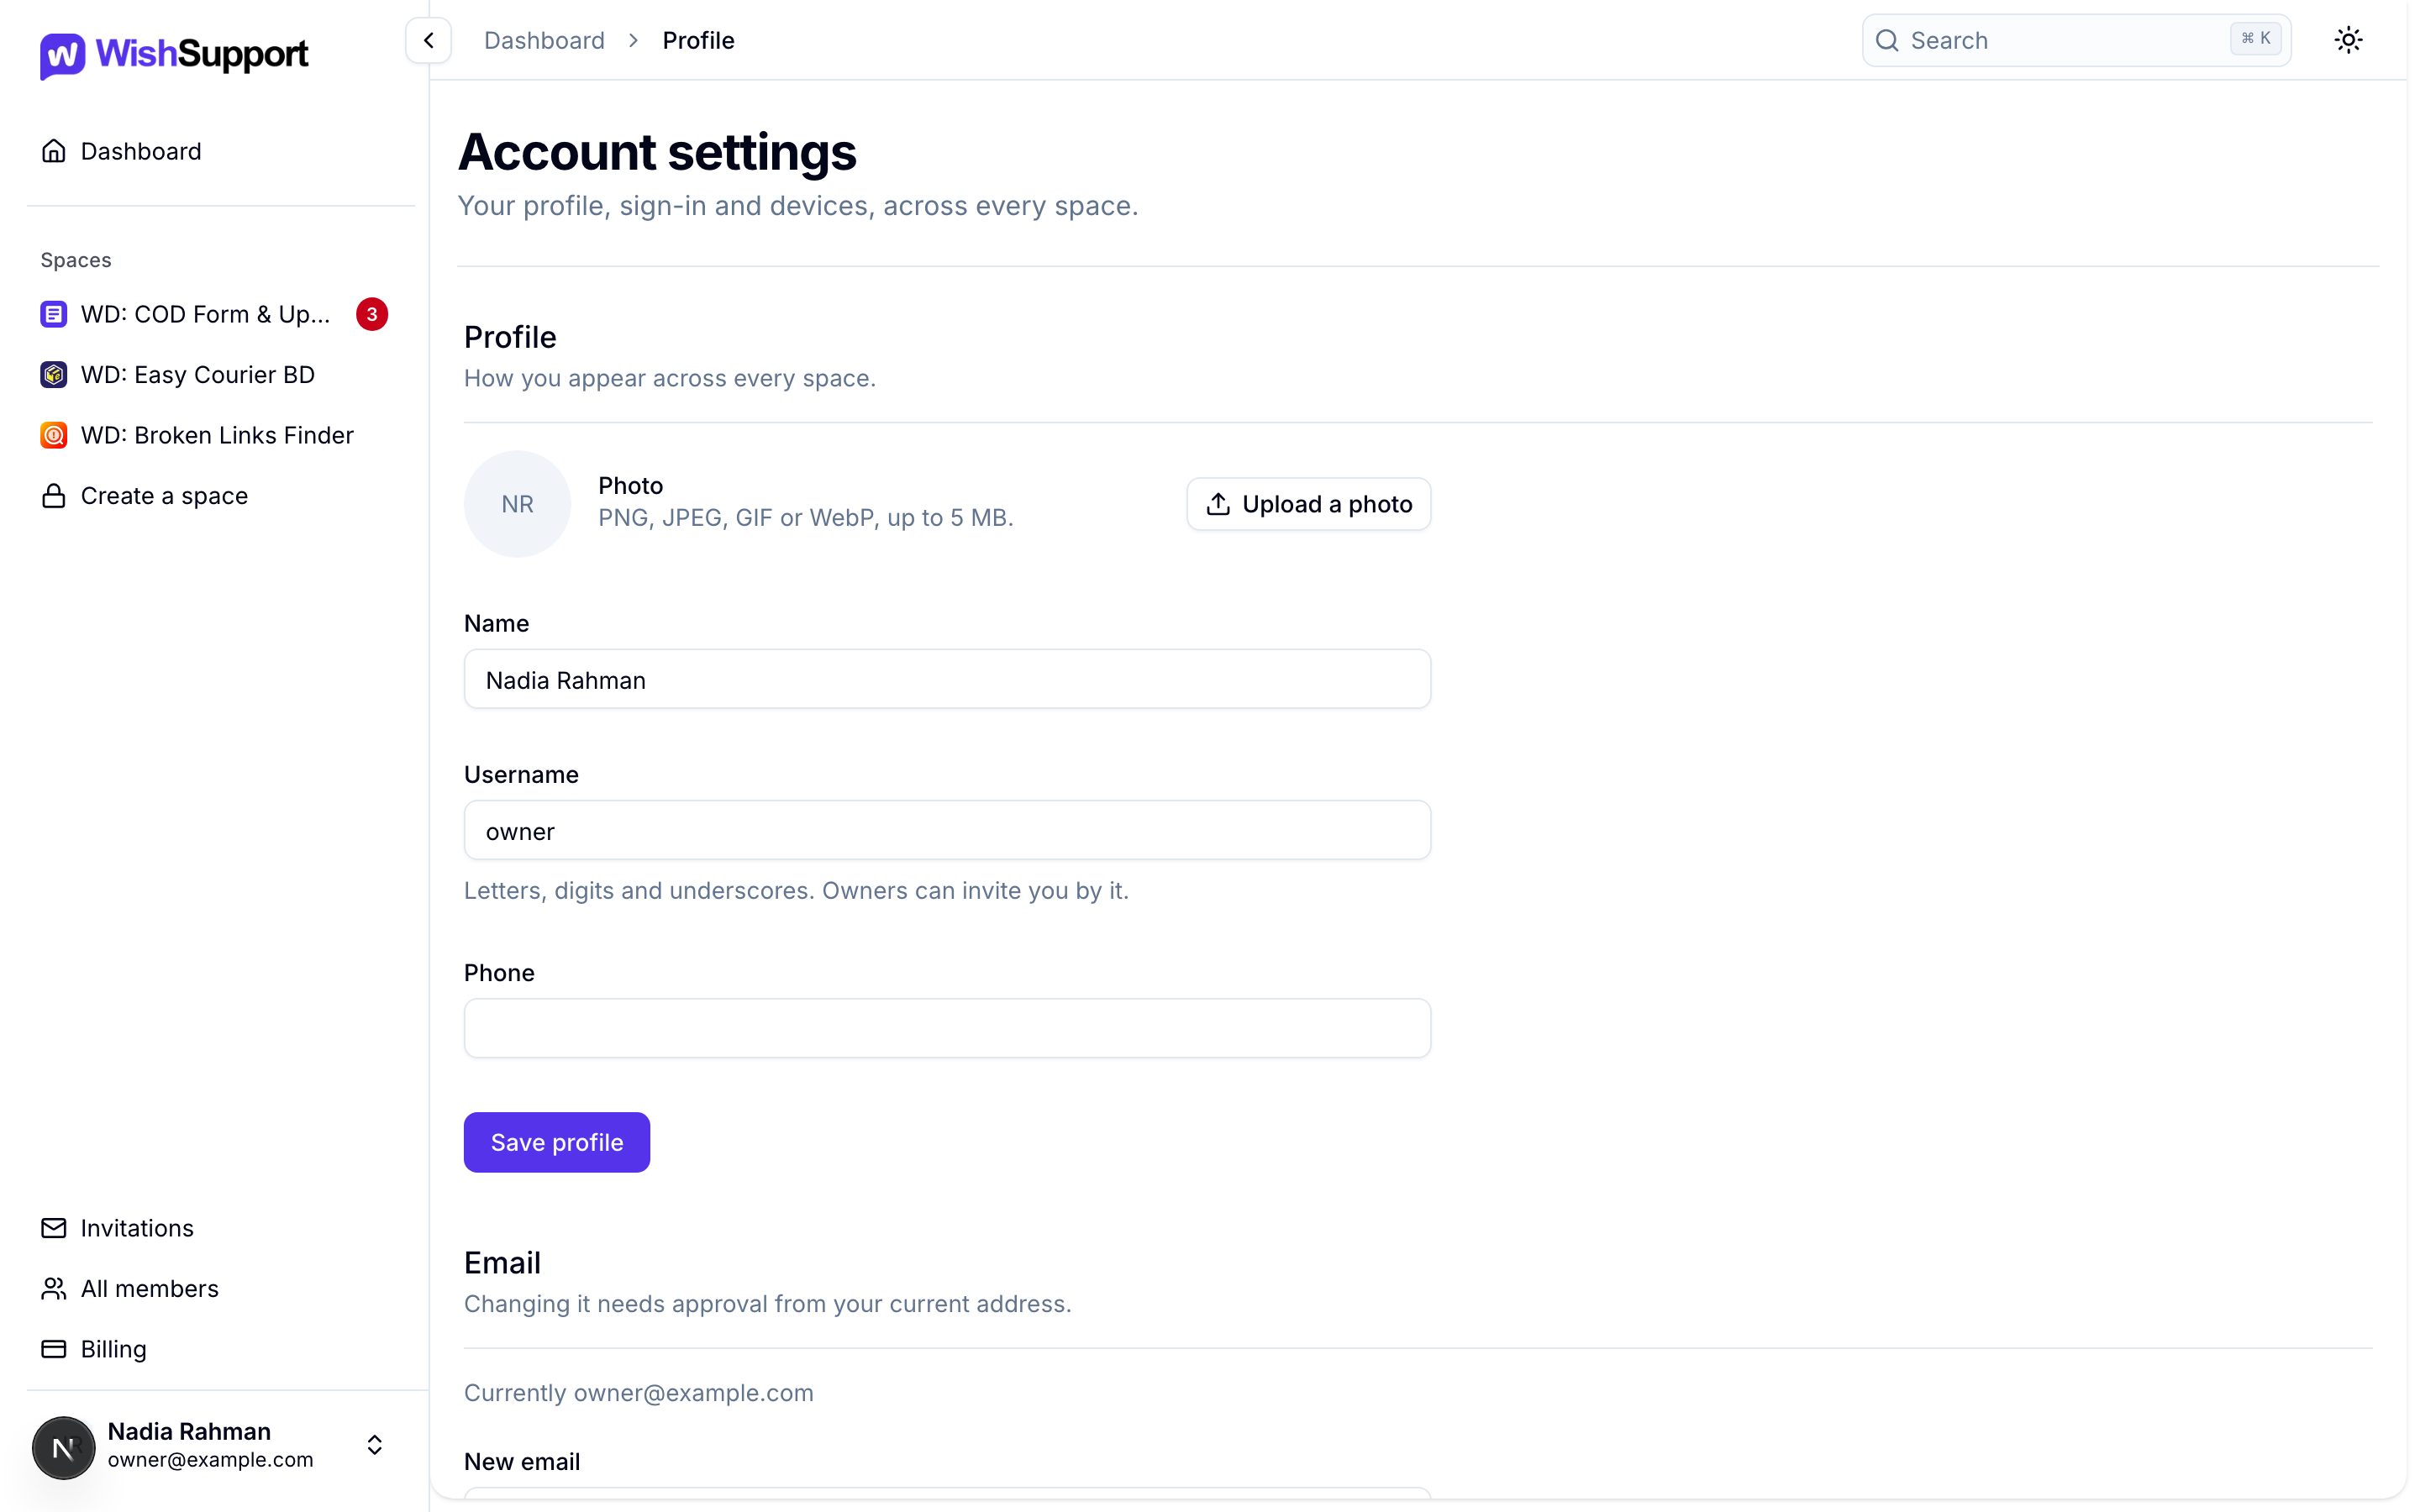Toggle the light/dark theme sun icon
The width and height of the screenshot is (2420, 1512).
click(2348, 40)
